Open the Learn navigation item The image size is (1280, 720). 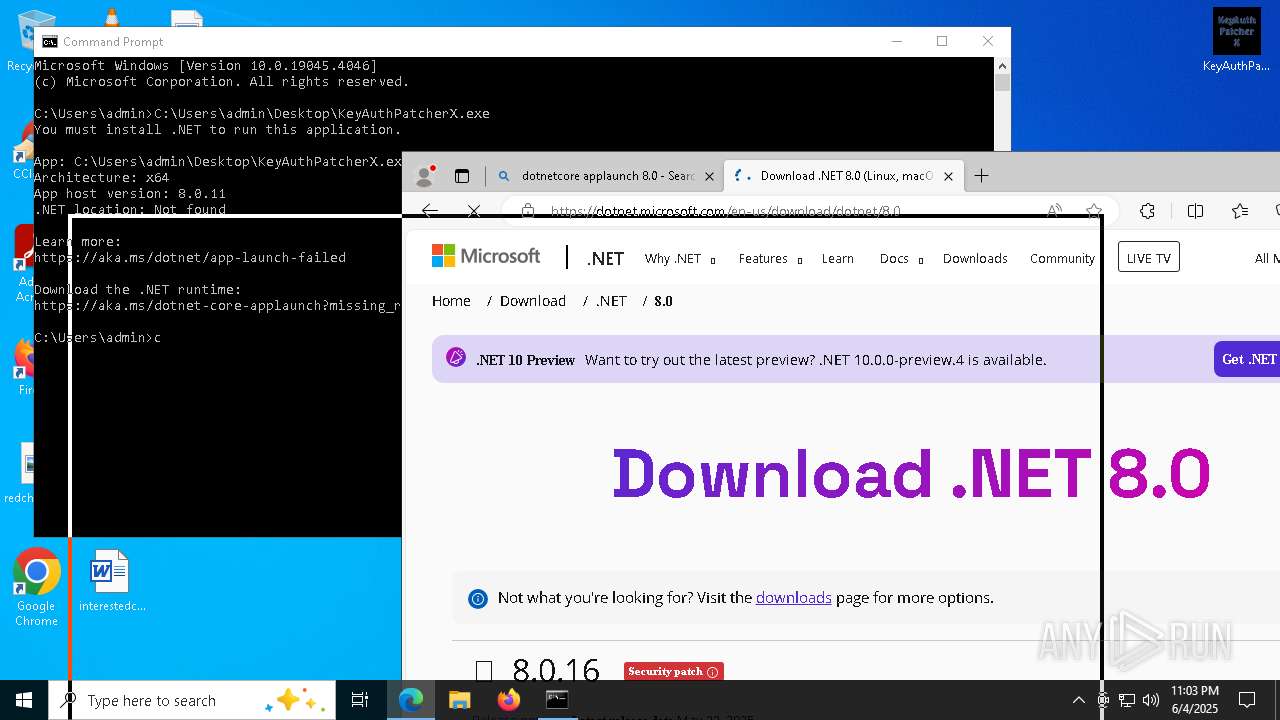click(x=838, y=258)
